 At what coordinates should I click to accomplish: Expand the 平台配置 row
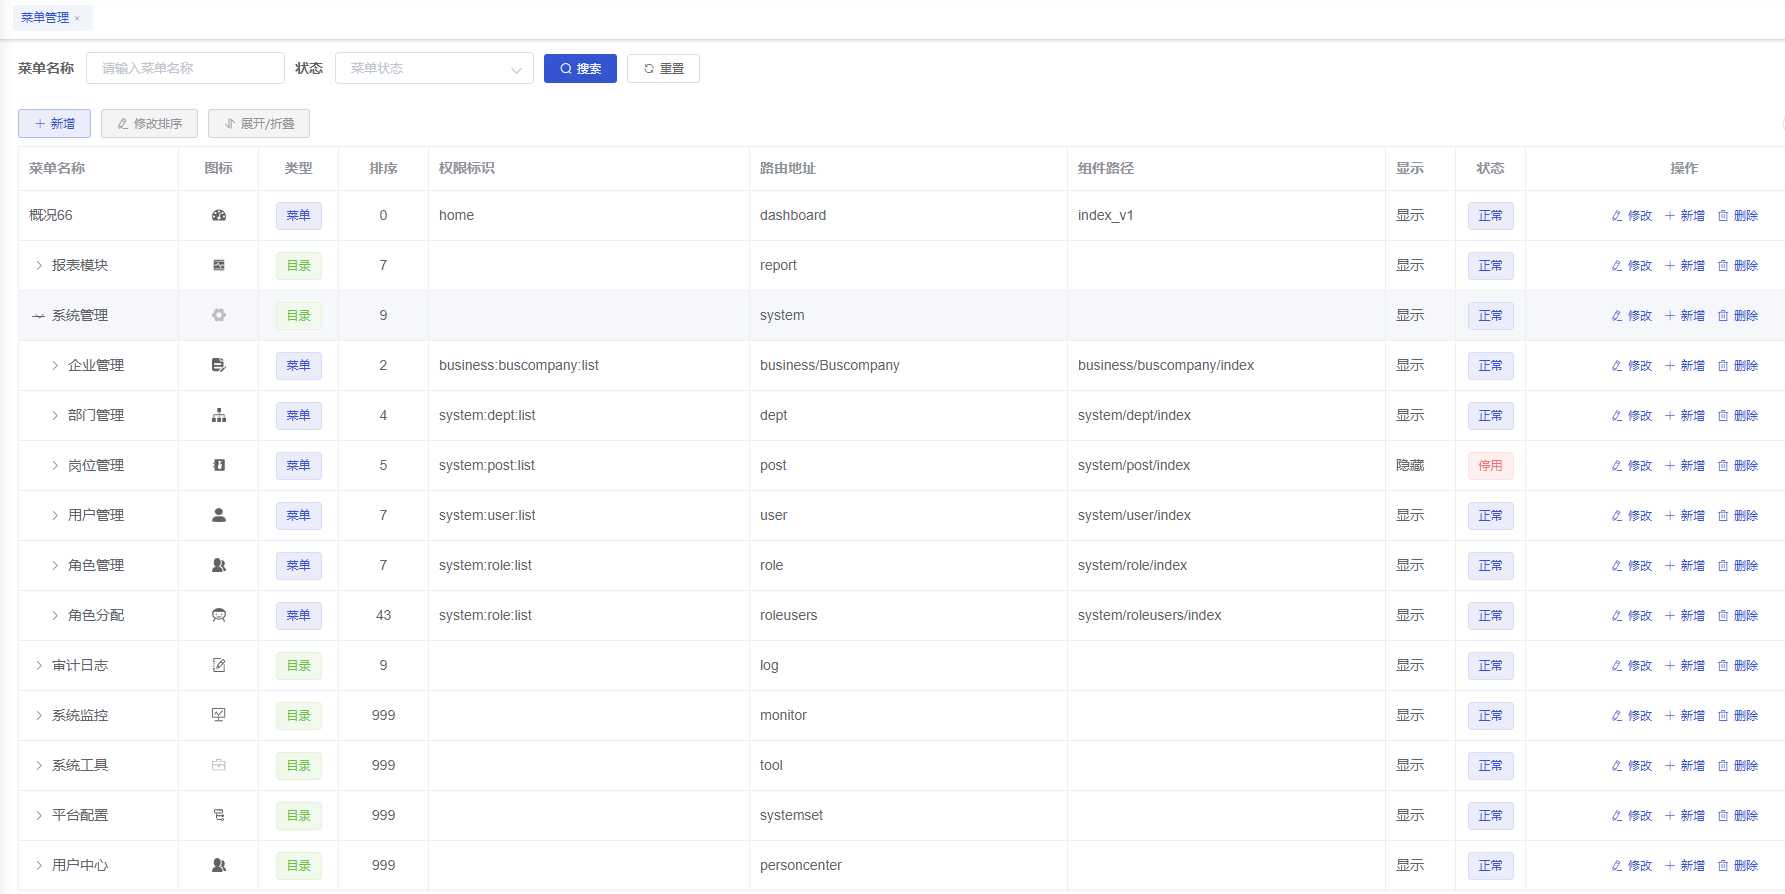[39, 815]
